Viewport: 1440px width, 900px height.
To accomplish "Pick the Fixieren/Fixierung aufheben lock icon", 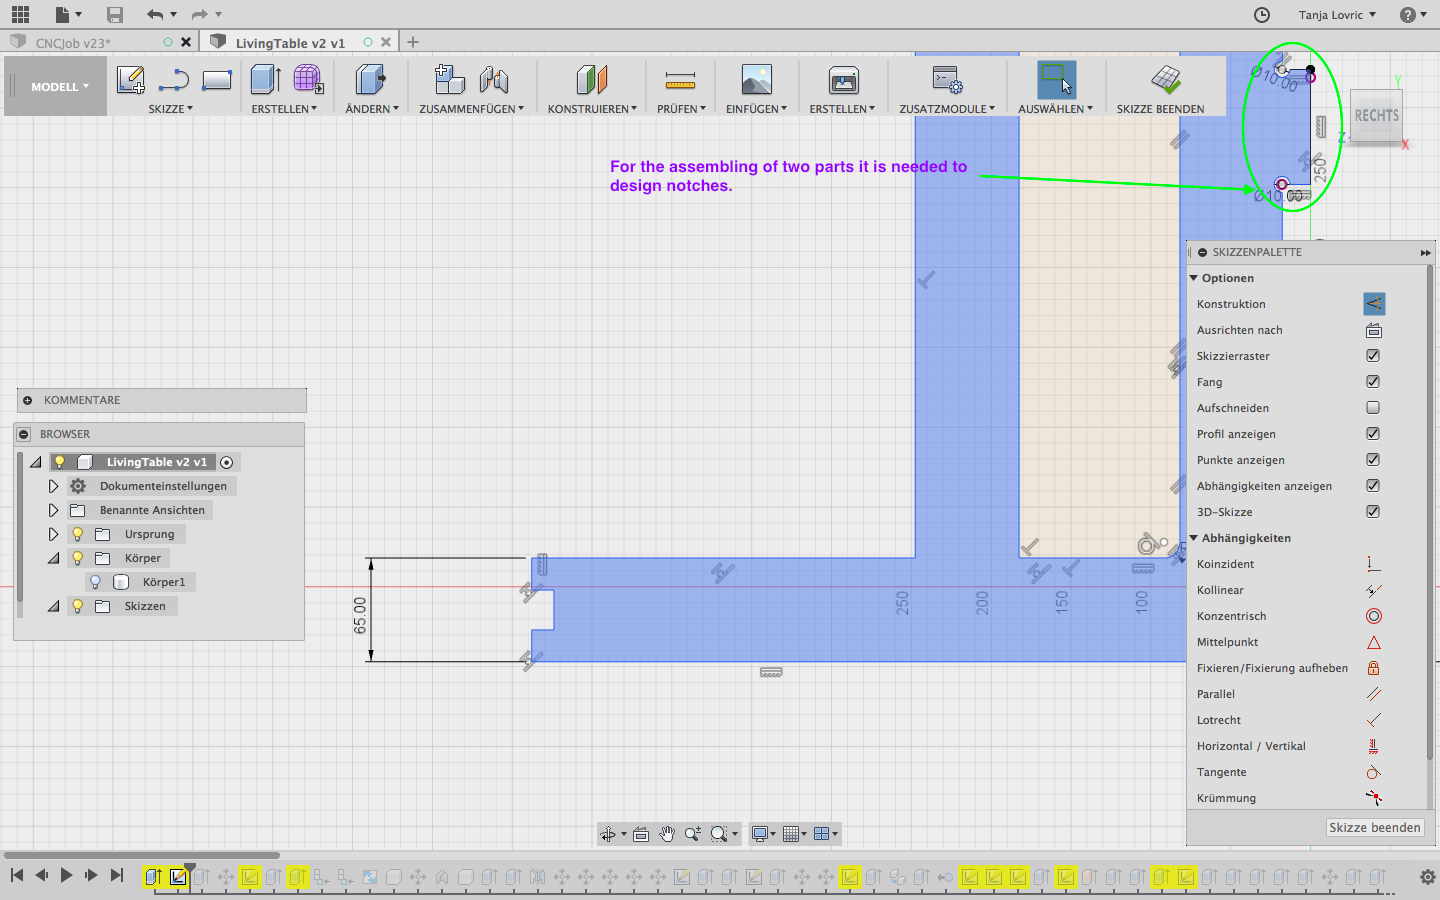I will [x=1374, y=668].
